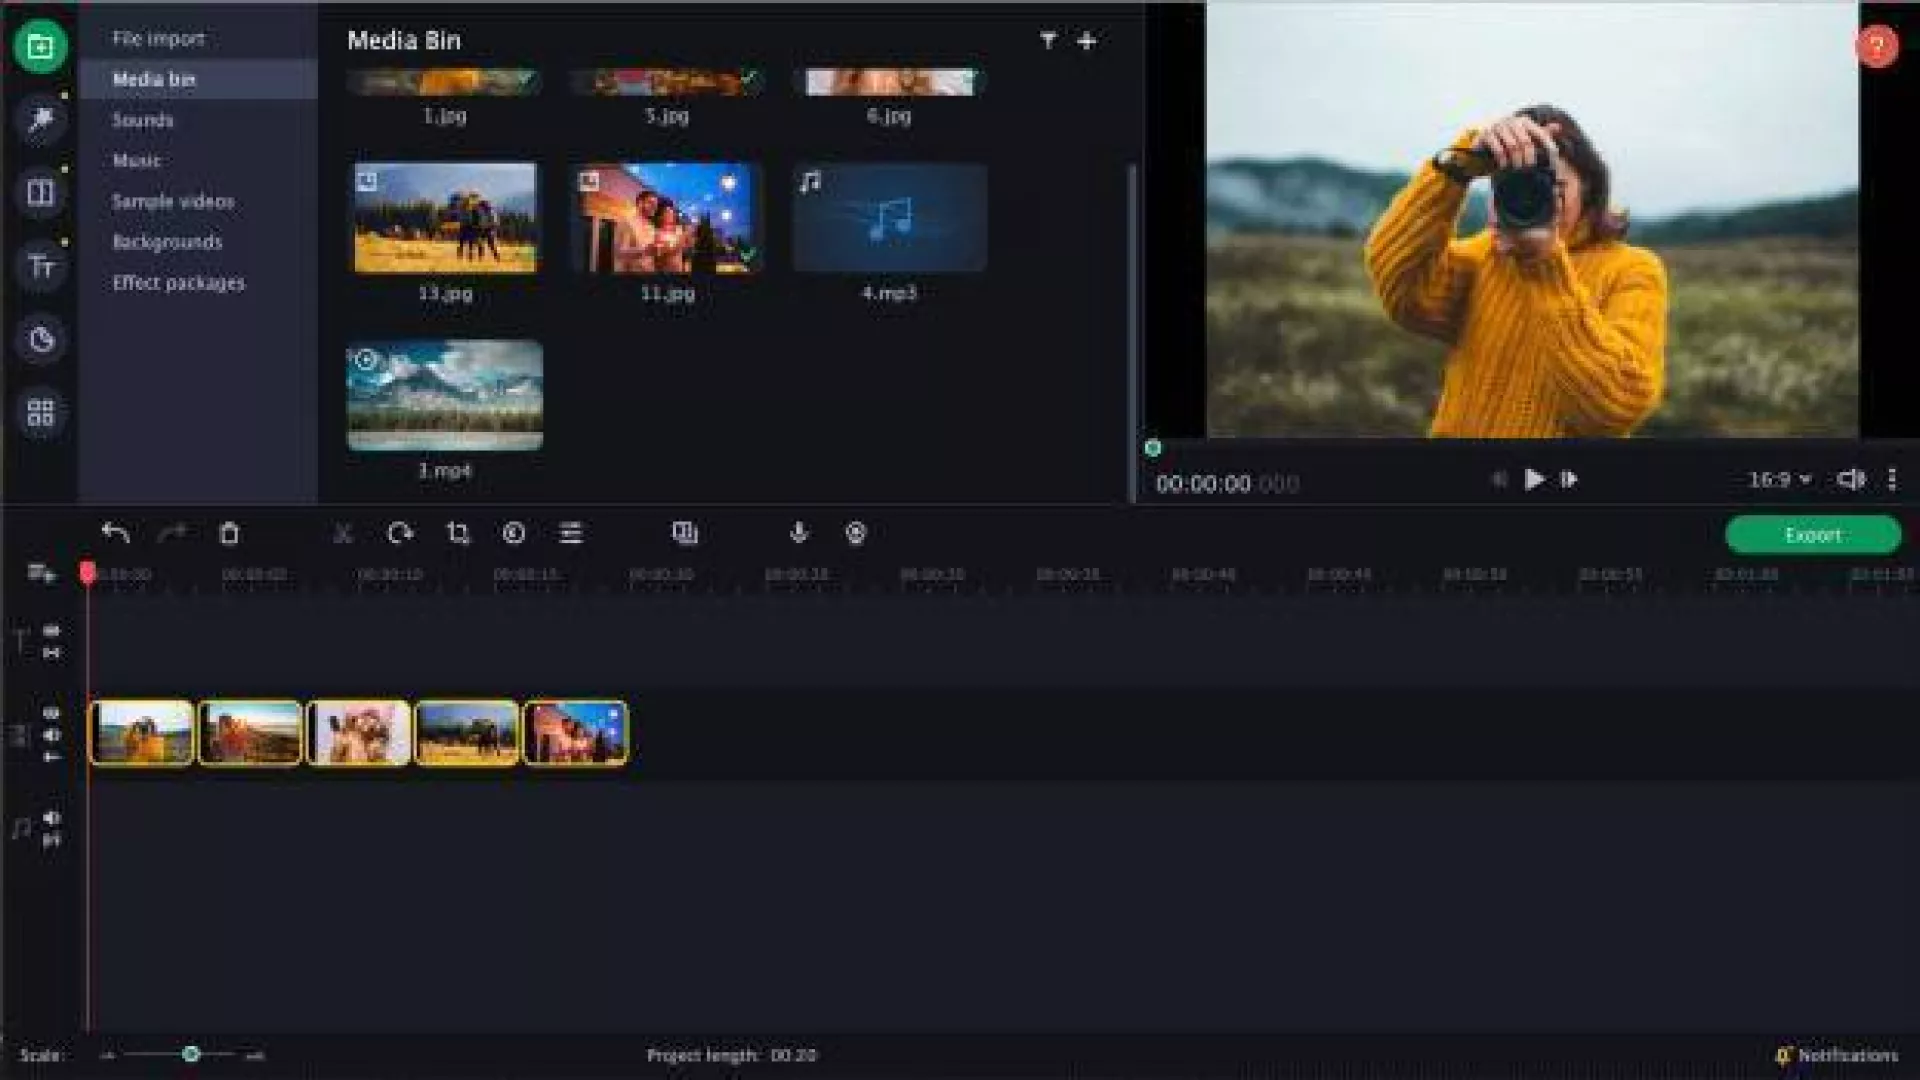Select the 3.mp4 thumbnail in Media Bin

pos(445,396)
